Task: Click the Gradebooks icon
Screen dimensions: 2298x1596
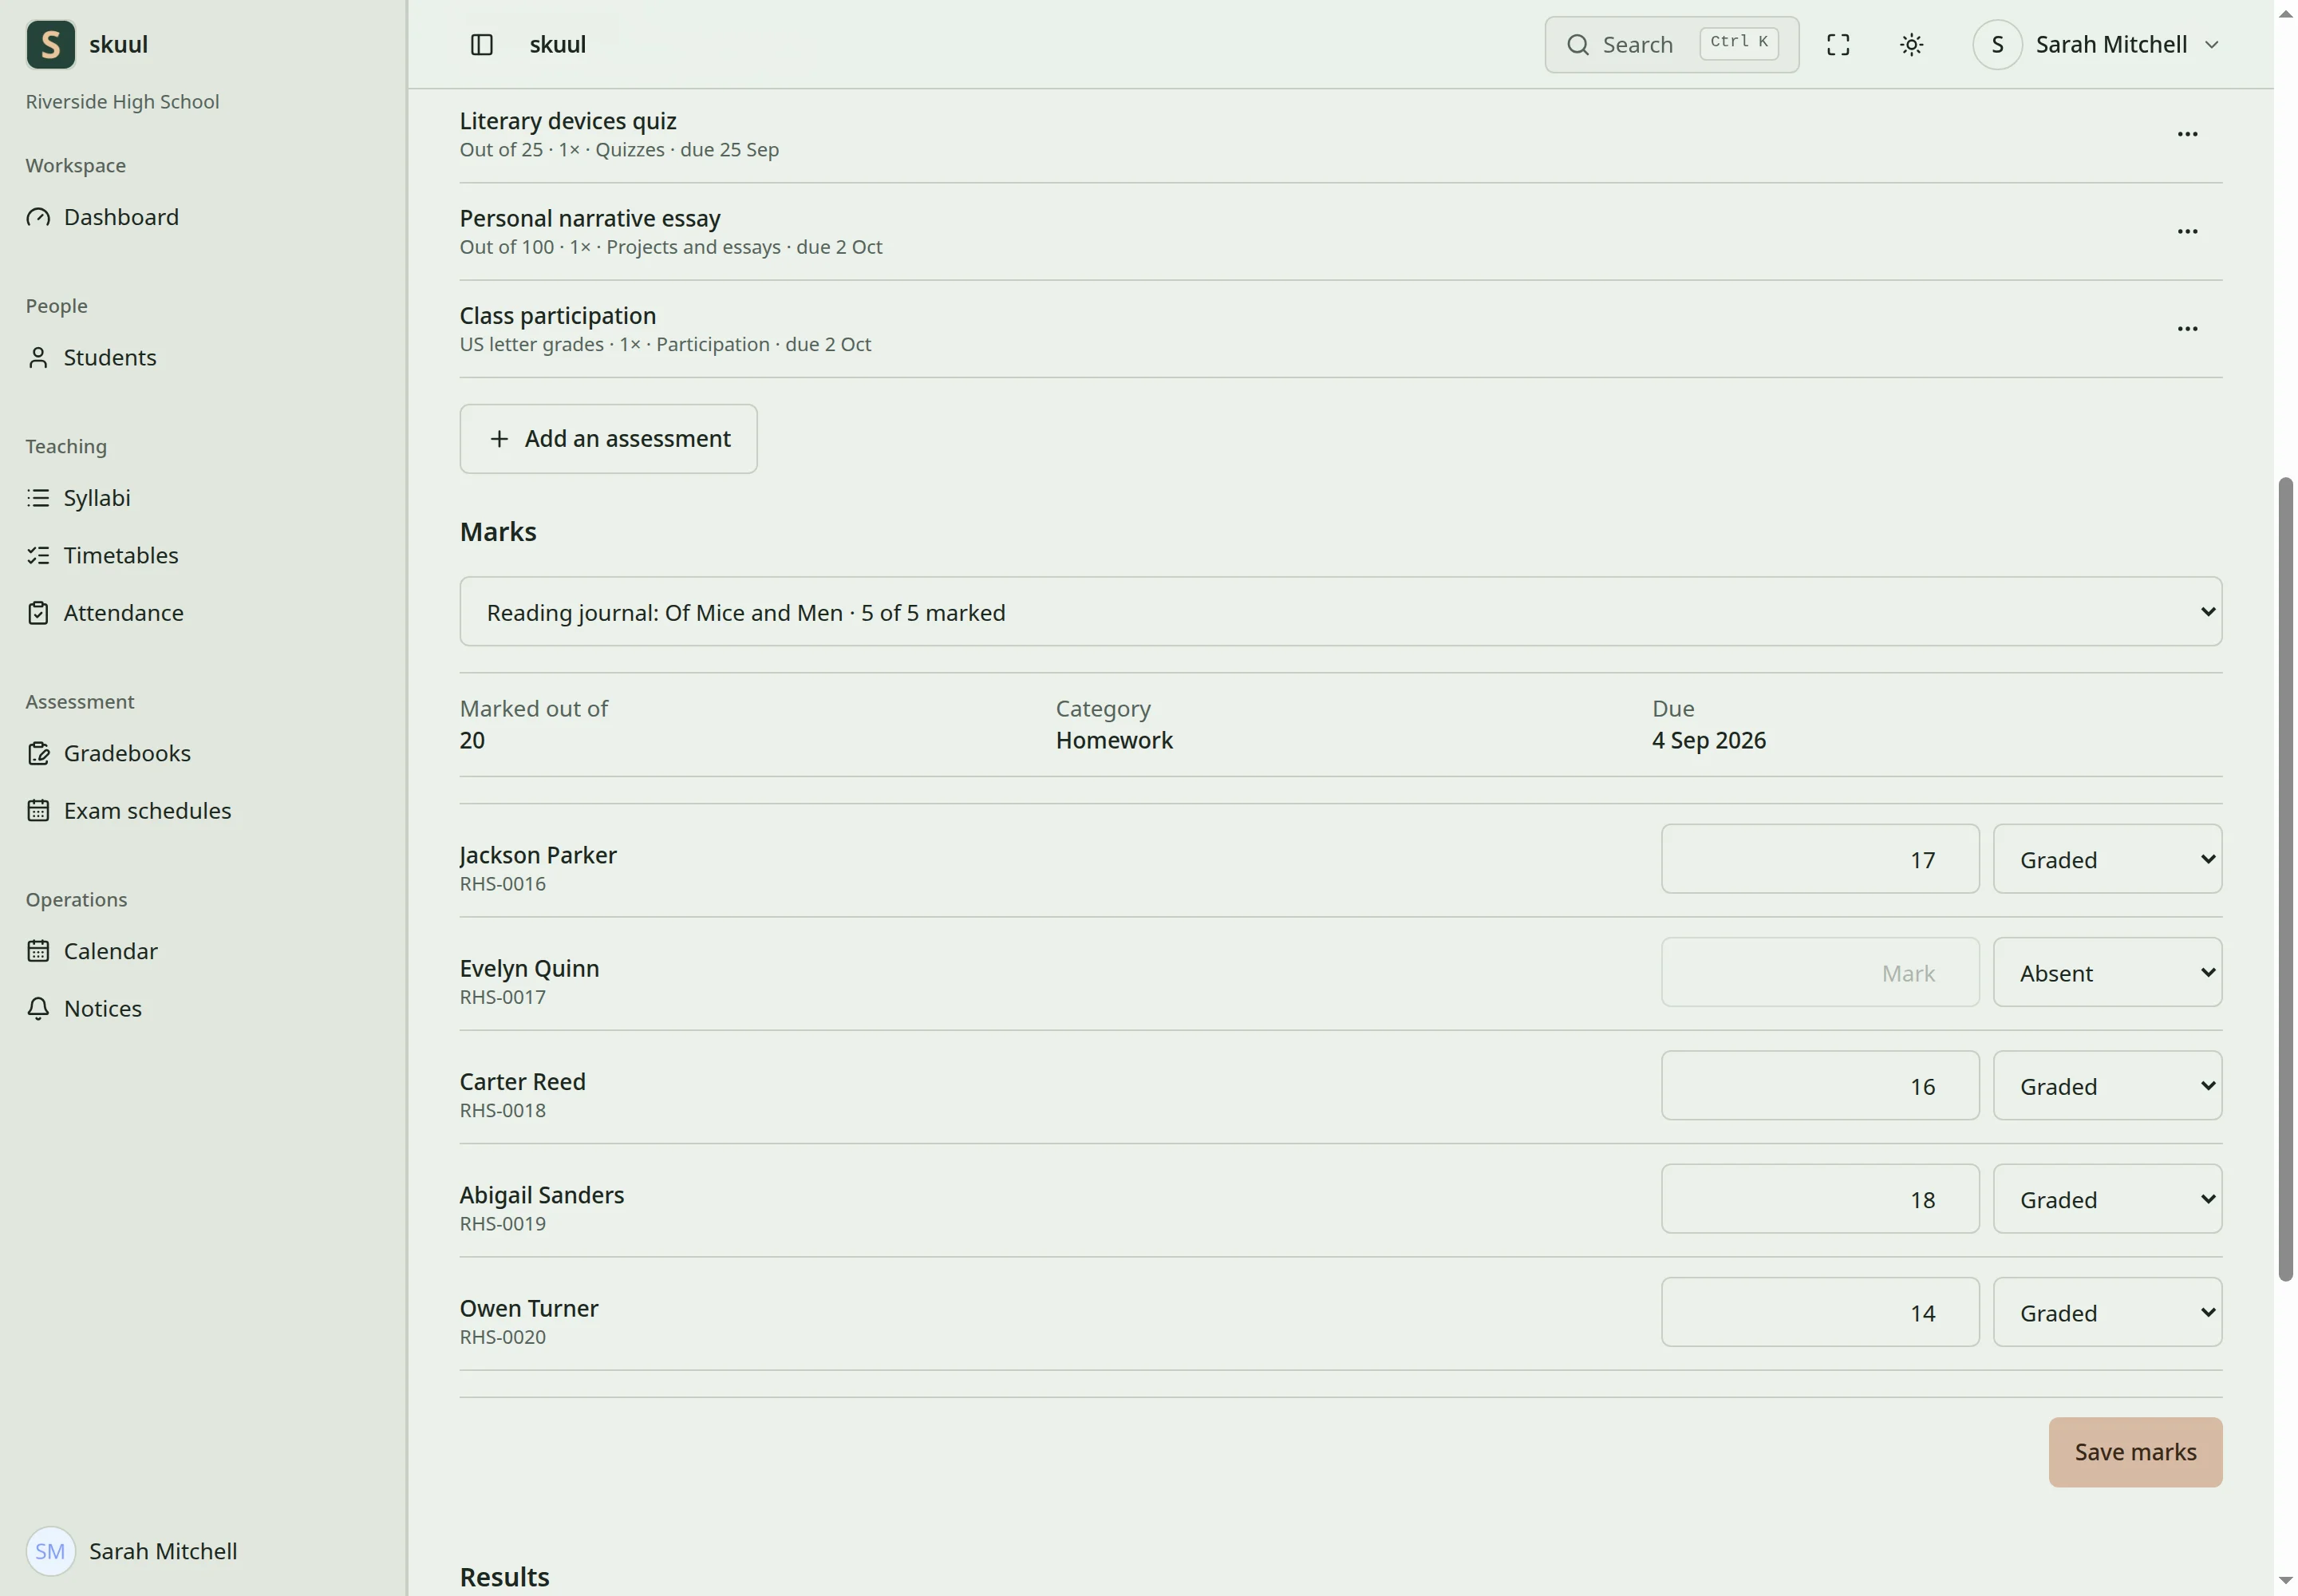Action: tap(38, 753)
